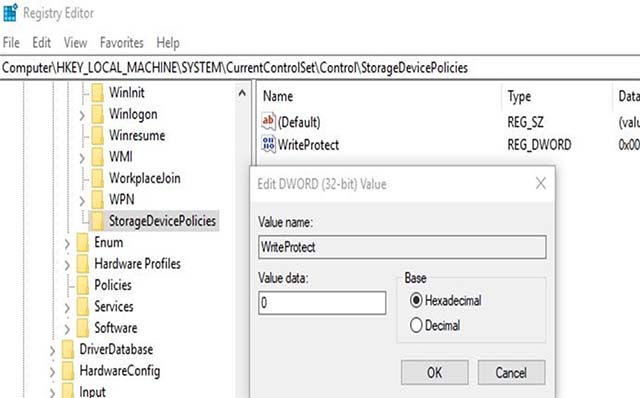Select the WriteProtect DWORD value icon
Viewport: 640px width, 398px height.
pos(269,145)
